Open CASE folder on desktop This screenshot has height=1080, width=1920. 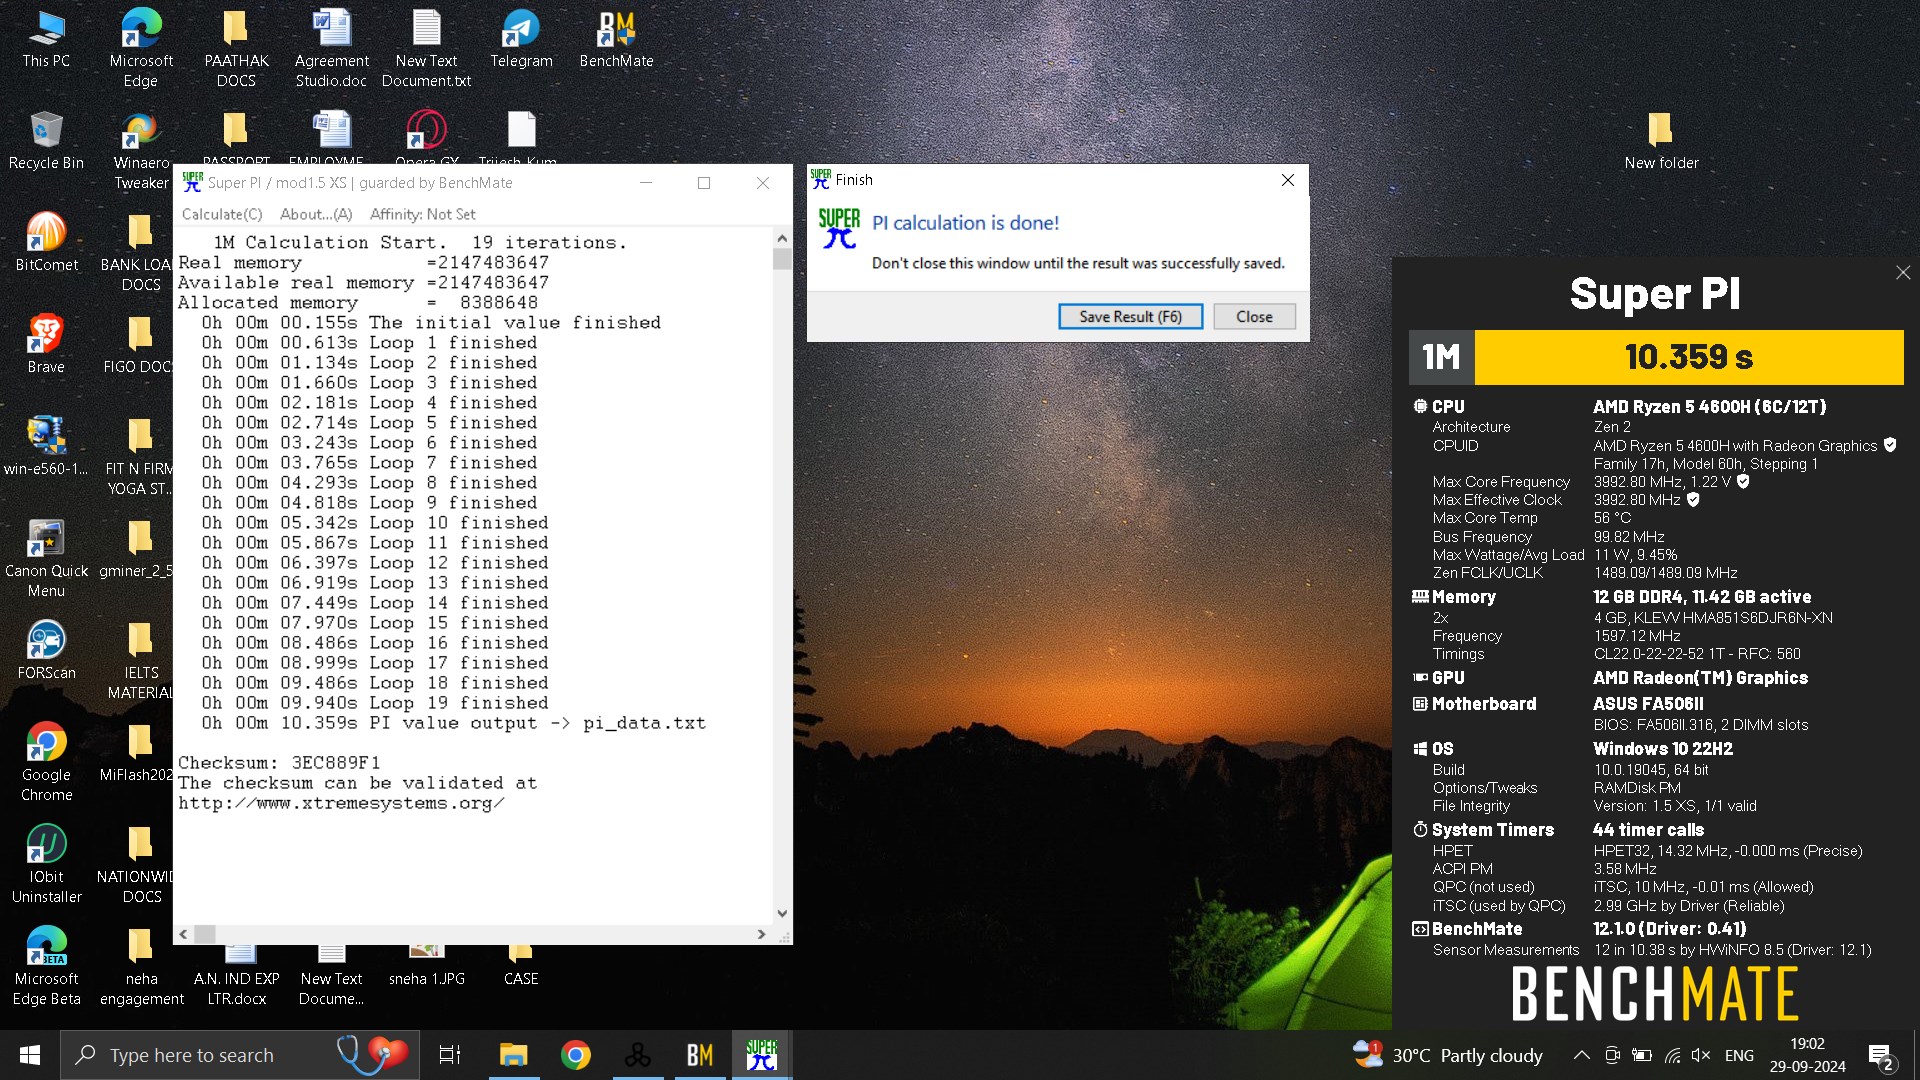coord(521,967)
